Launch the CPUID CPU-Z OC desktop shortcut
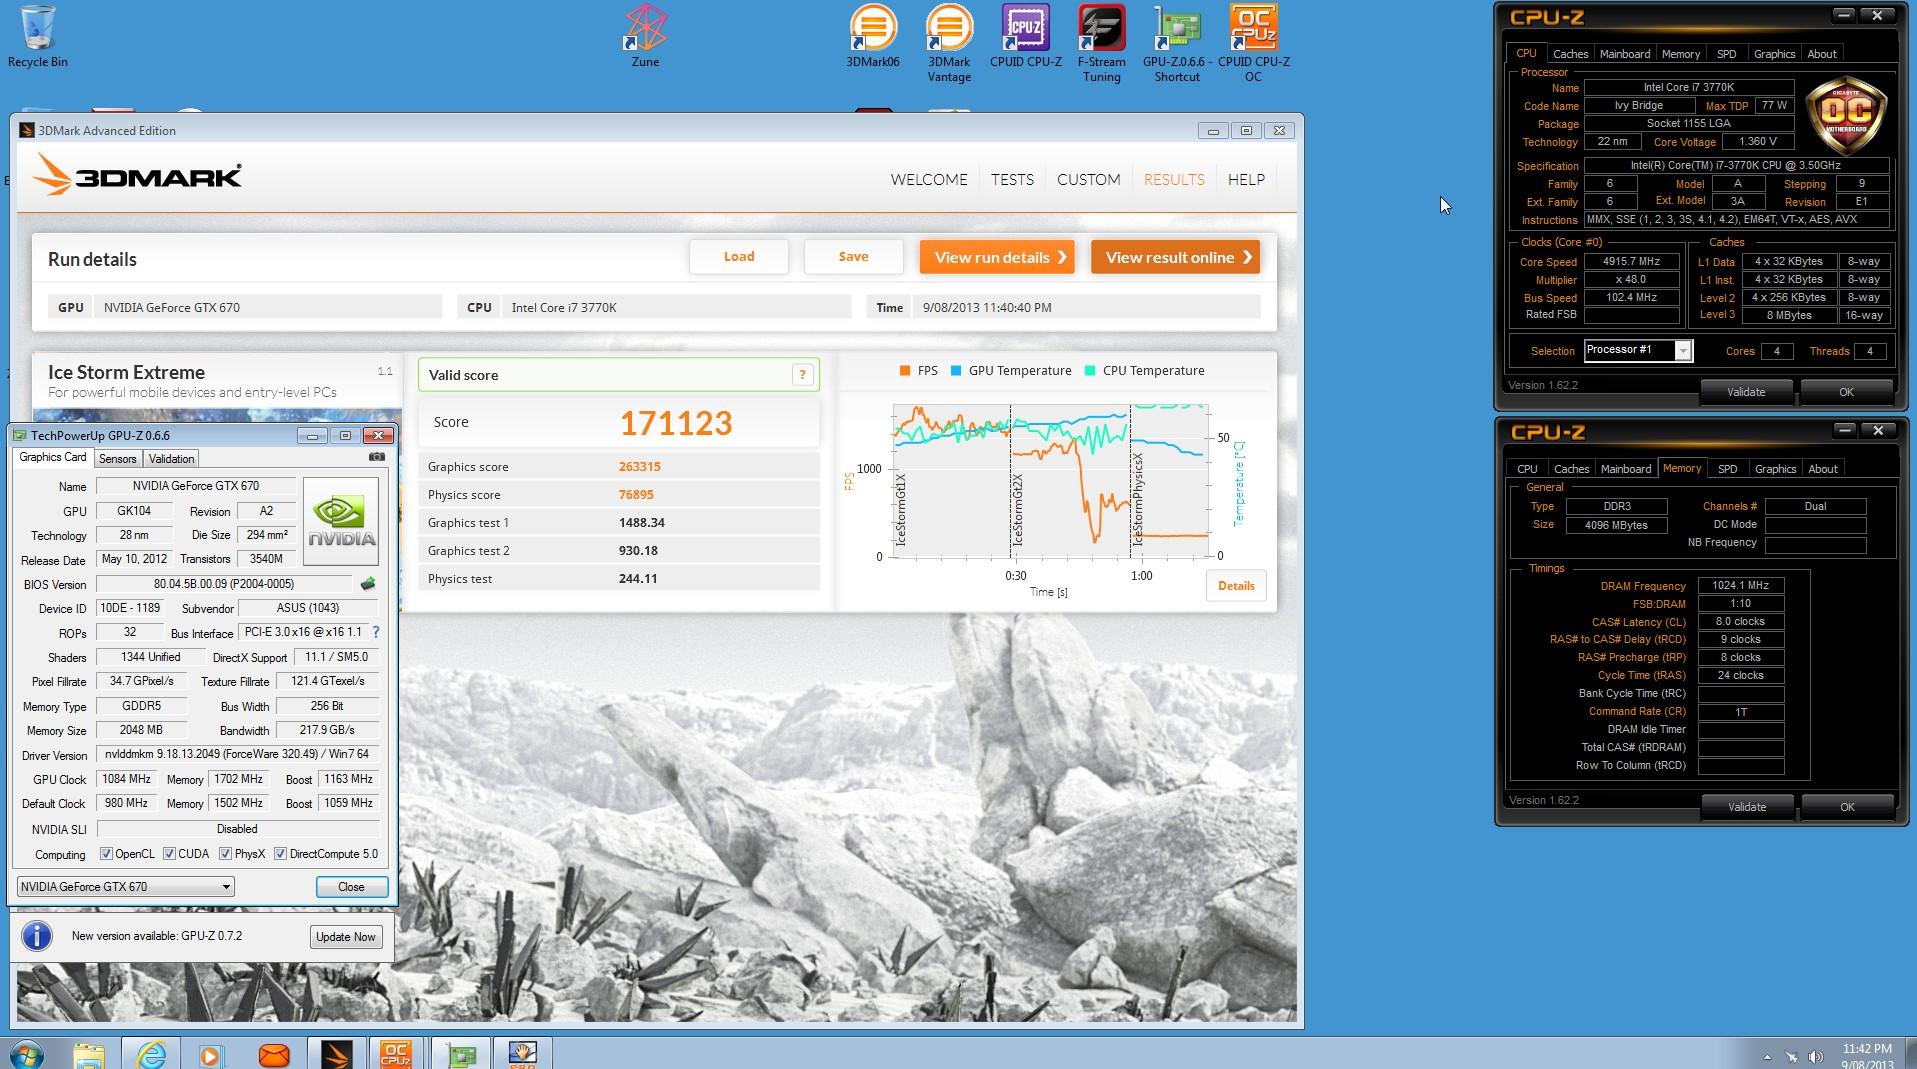The width and height of the screenshot is (1917, 1069). [1253, 43]
